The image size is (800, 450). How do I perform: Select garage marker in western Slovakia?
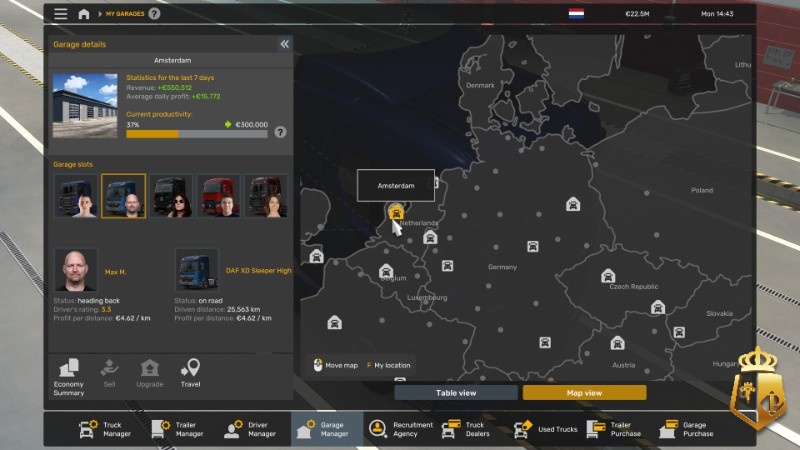(x=679, y=332)
